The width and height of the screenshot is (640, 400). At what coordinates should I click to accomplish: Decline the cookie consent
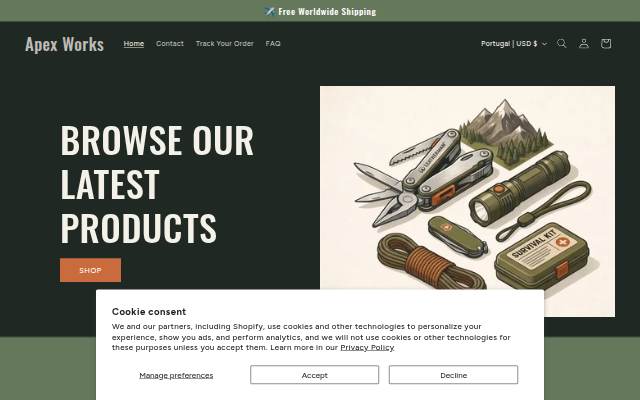453,375
